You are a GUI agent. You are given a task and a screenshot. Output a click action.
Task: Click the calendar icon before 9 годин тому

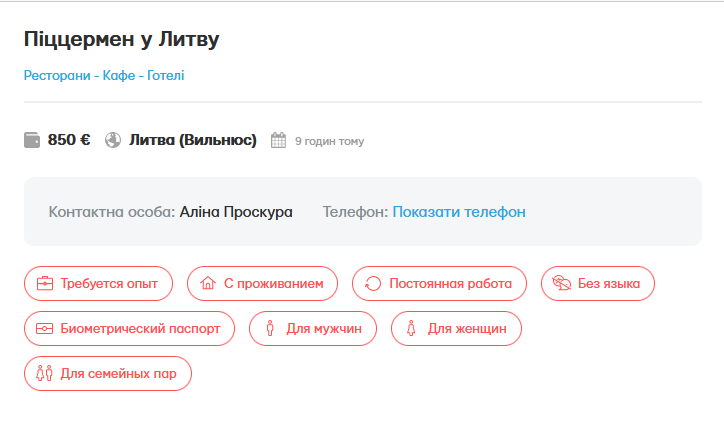tap(279, 141)
